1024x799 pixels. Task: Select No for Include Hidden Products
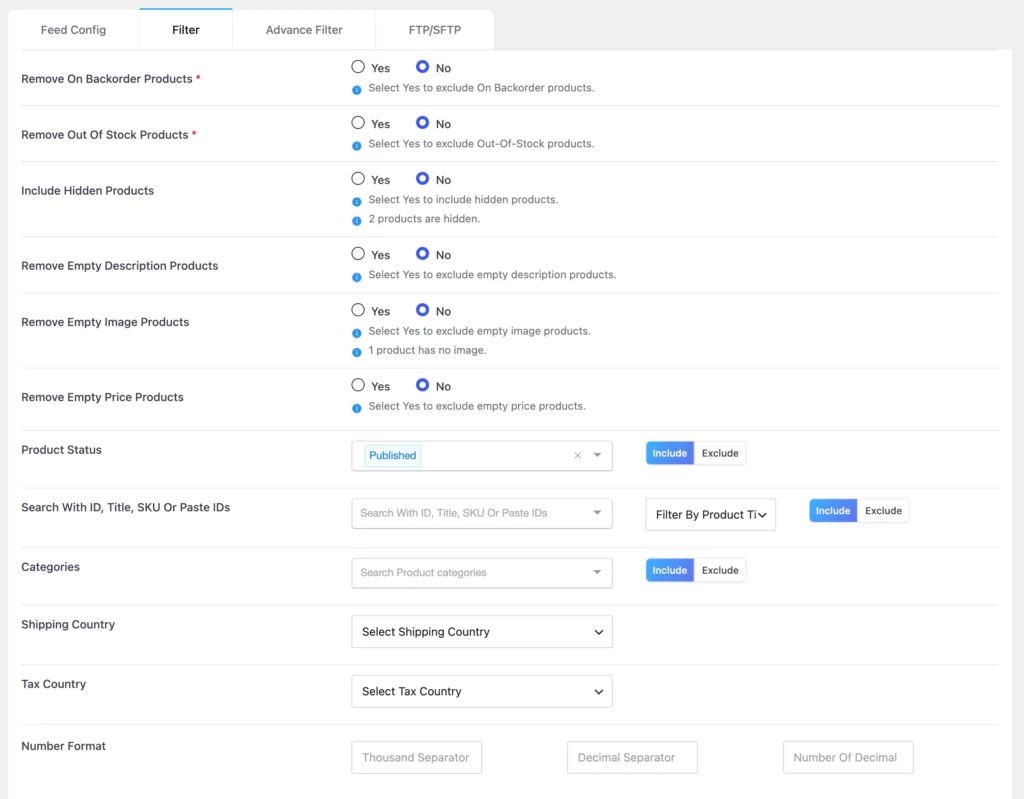point(423,178)
